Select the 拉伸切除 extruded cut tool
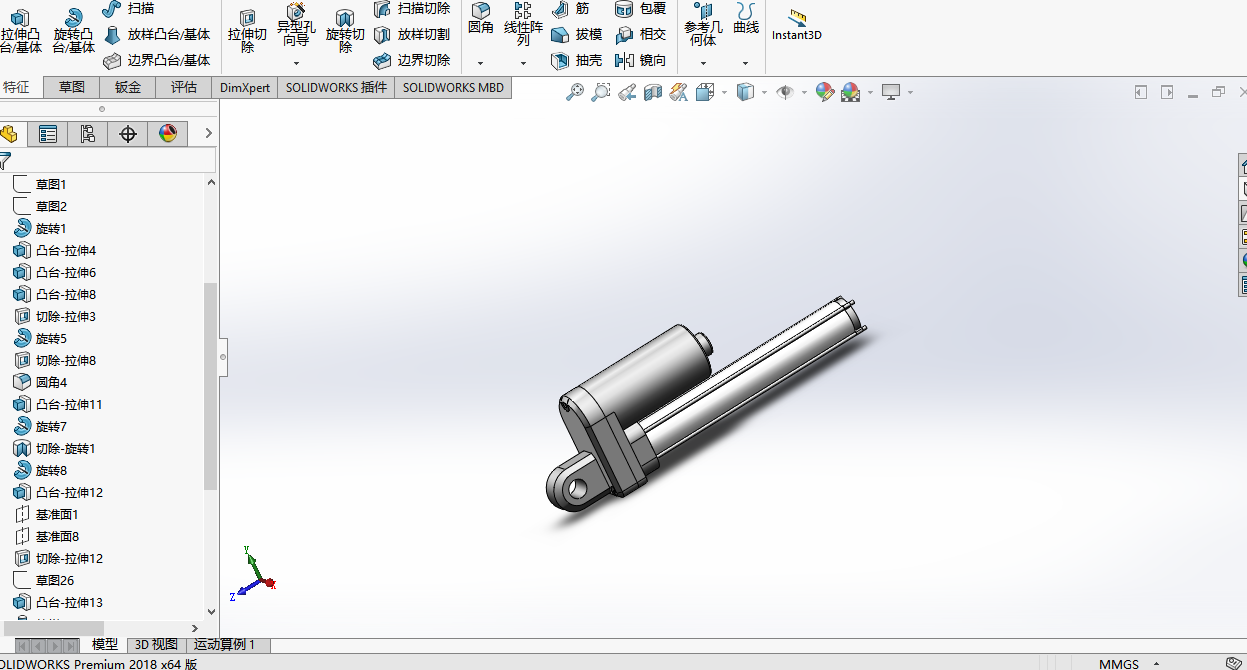 click(x=247, y=30)
